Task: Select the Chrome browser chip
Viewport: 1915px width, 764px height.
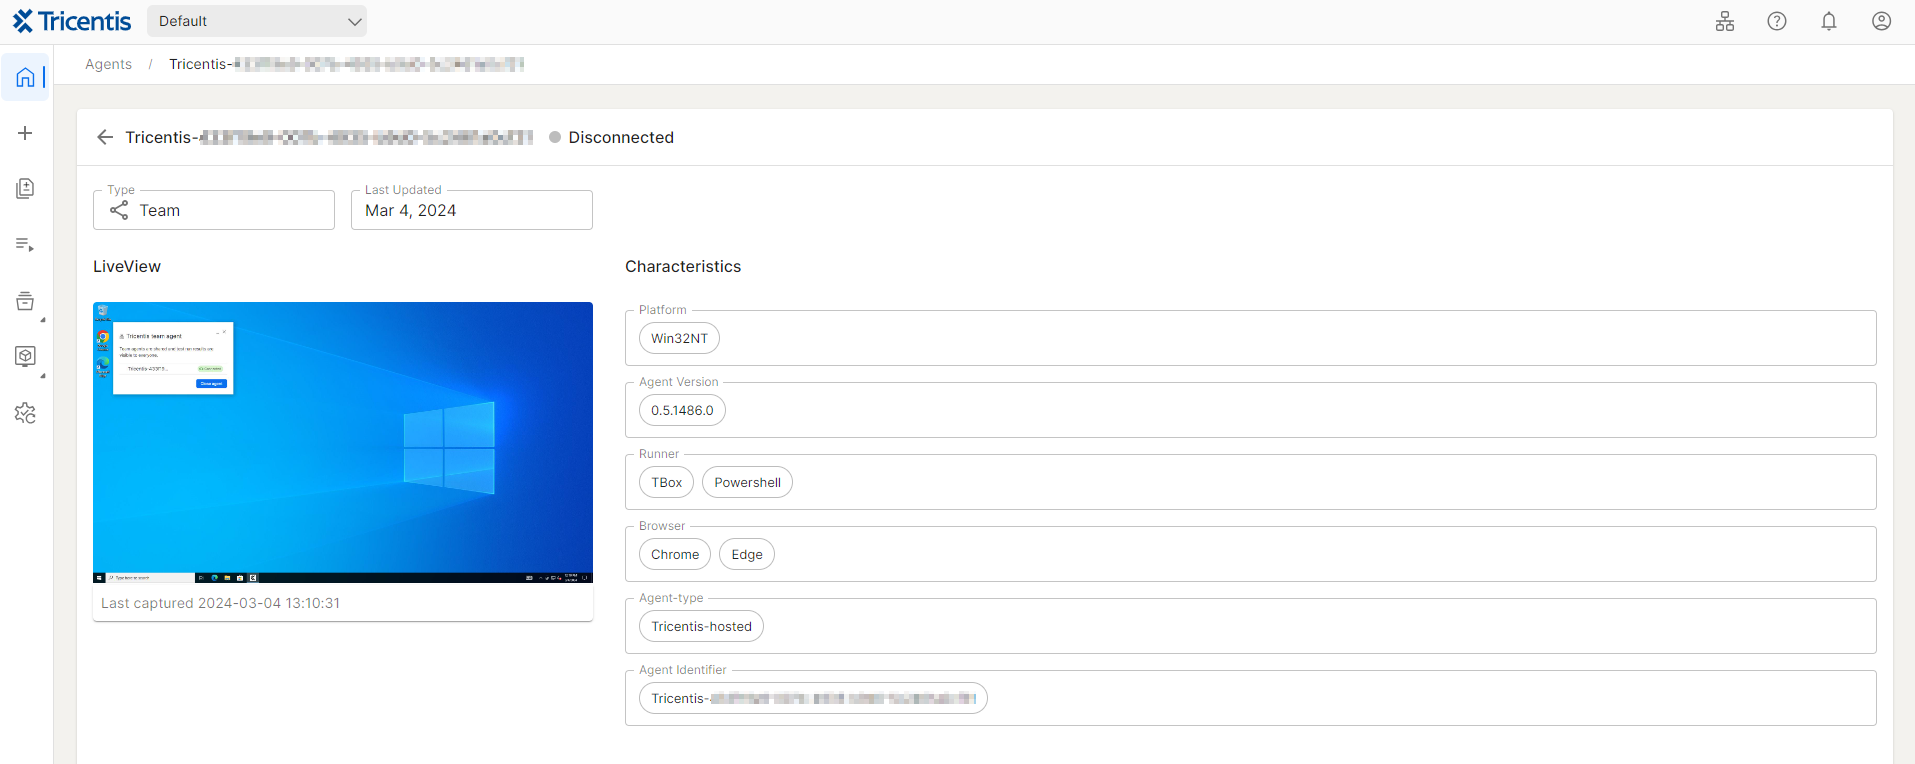Action: pyautogui.click(x=675, y=554)
